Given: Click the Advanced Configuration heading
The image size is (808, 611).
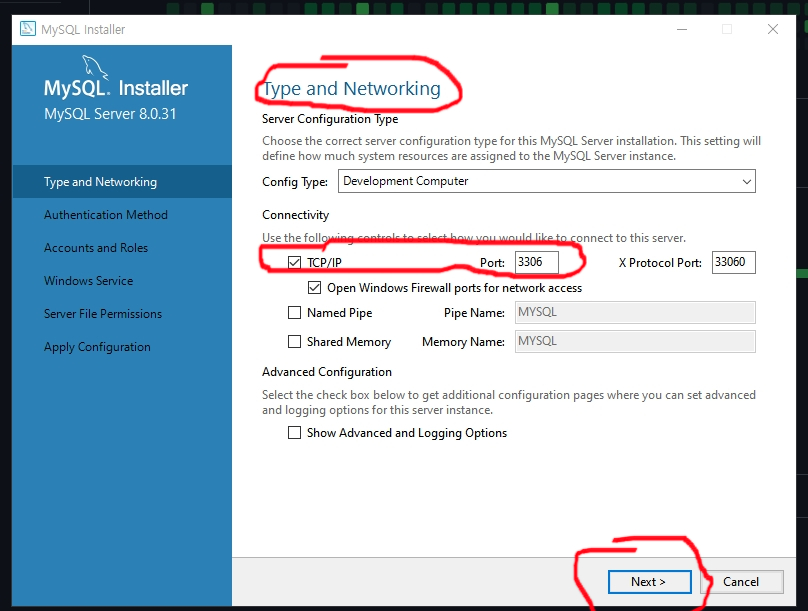Looking at the screenshot, I should click(x=327, y=372).
